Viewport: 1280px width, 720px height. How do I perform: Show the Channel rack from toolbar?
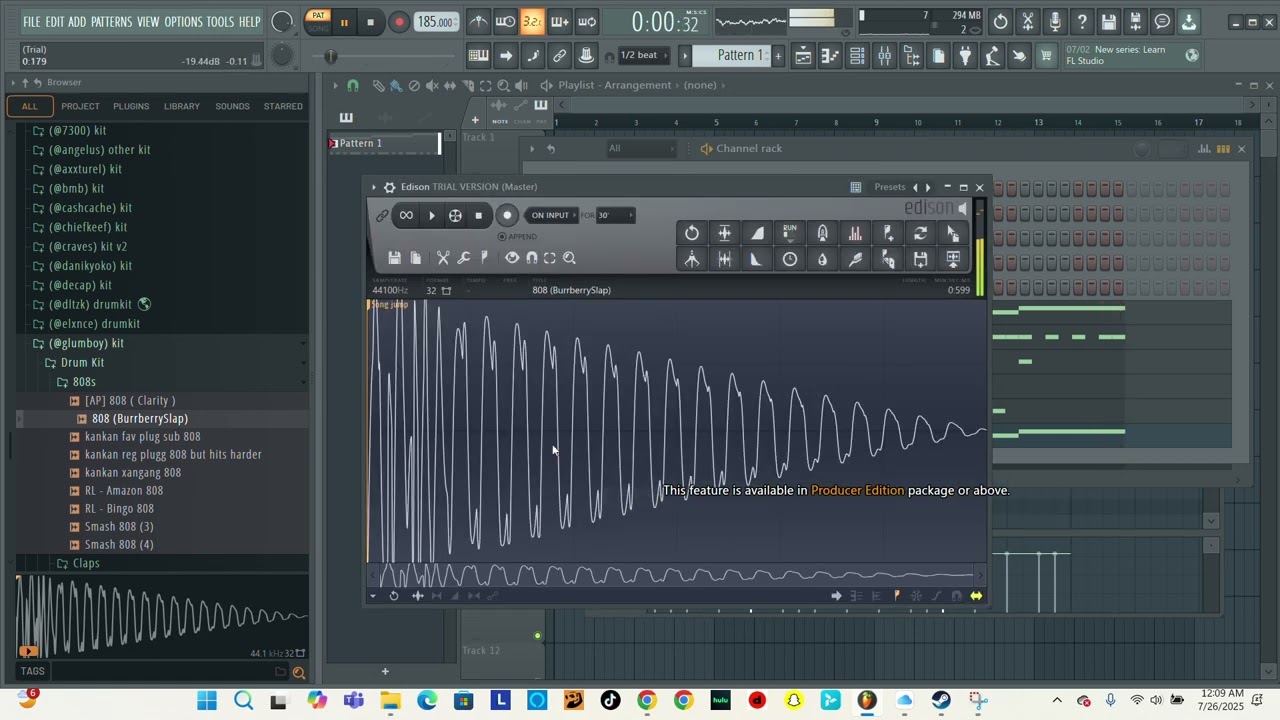857,56
